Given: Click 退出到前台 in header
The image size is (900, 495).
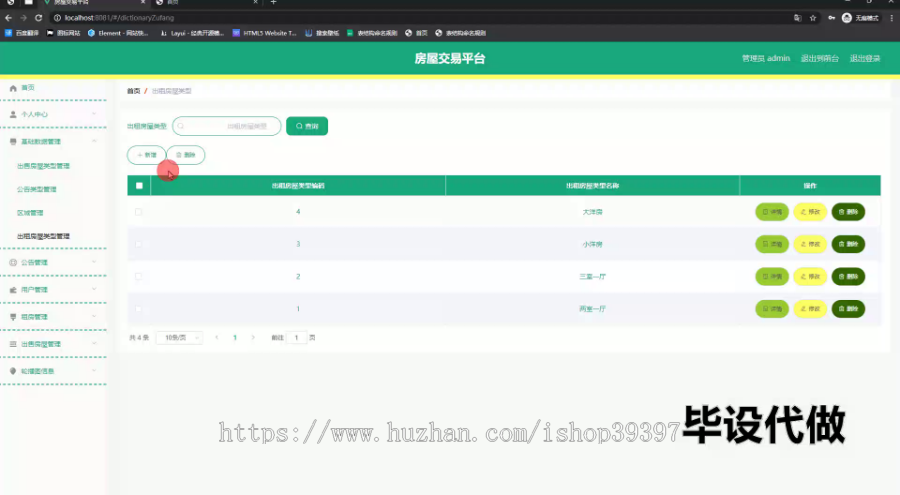Looking at the screenshot, I should (820, 59).
